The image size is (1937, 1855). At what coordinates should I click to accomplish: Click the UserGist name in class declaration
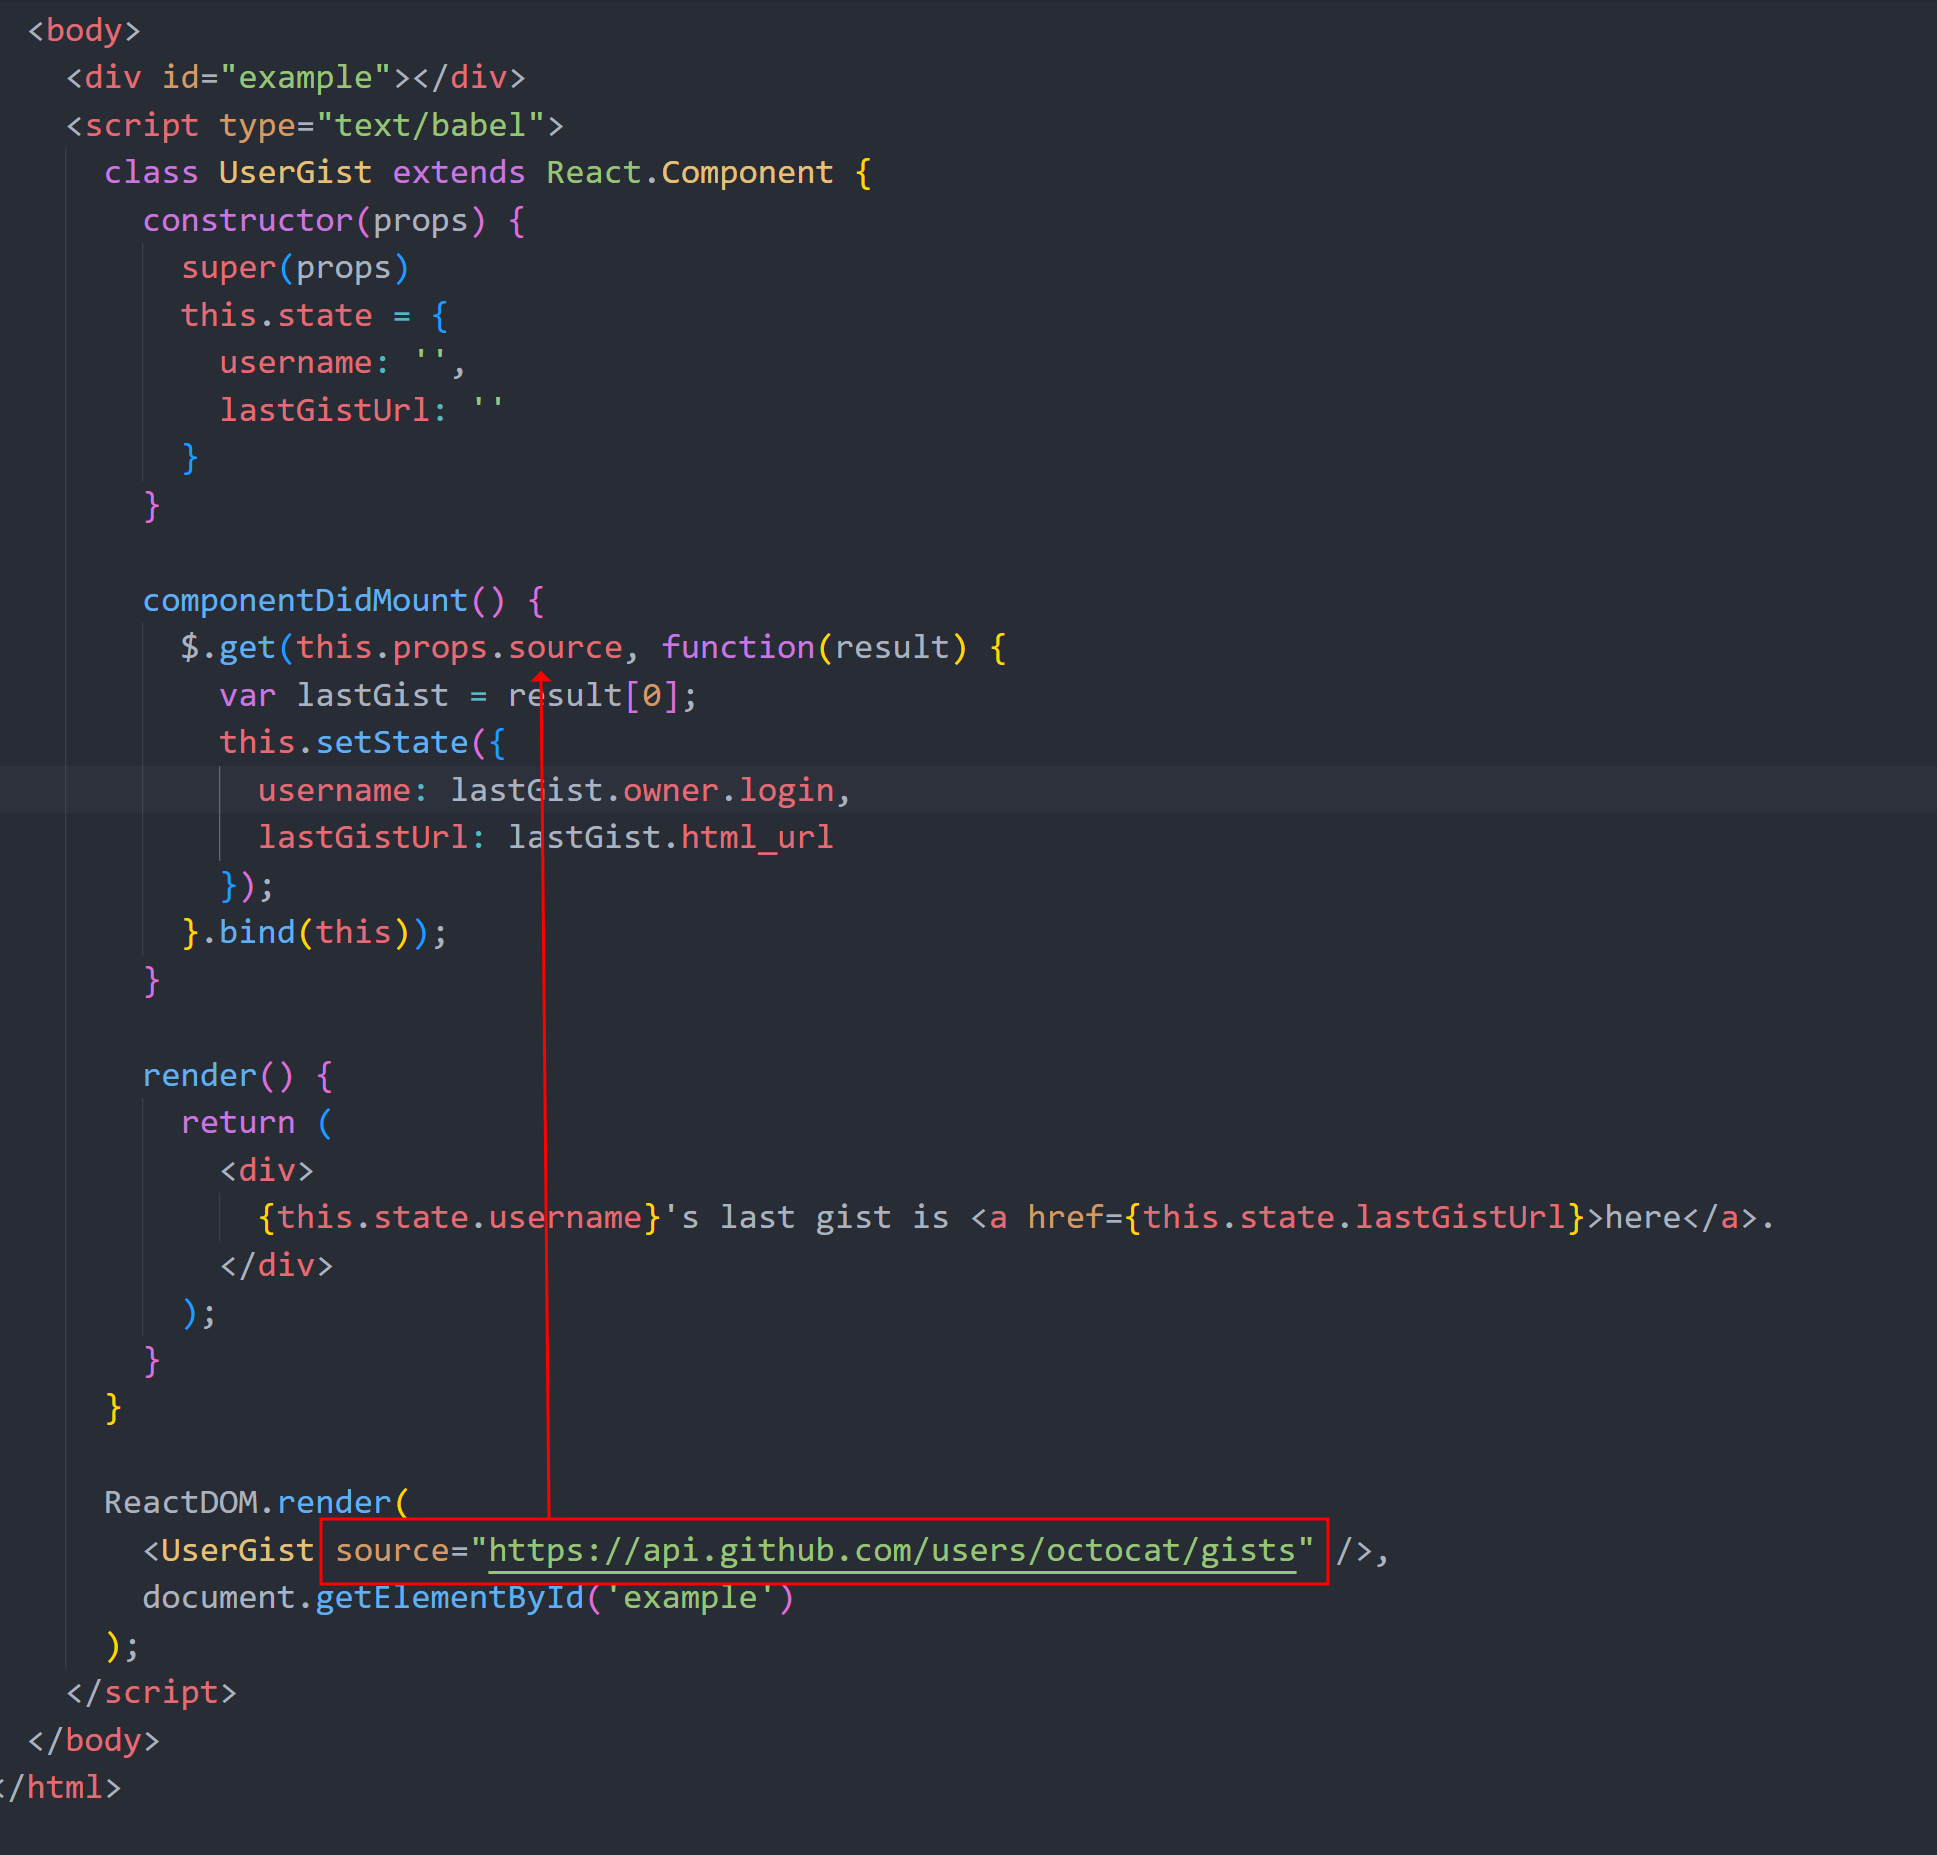pos(295,172)
